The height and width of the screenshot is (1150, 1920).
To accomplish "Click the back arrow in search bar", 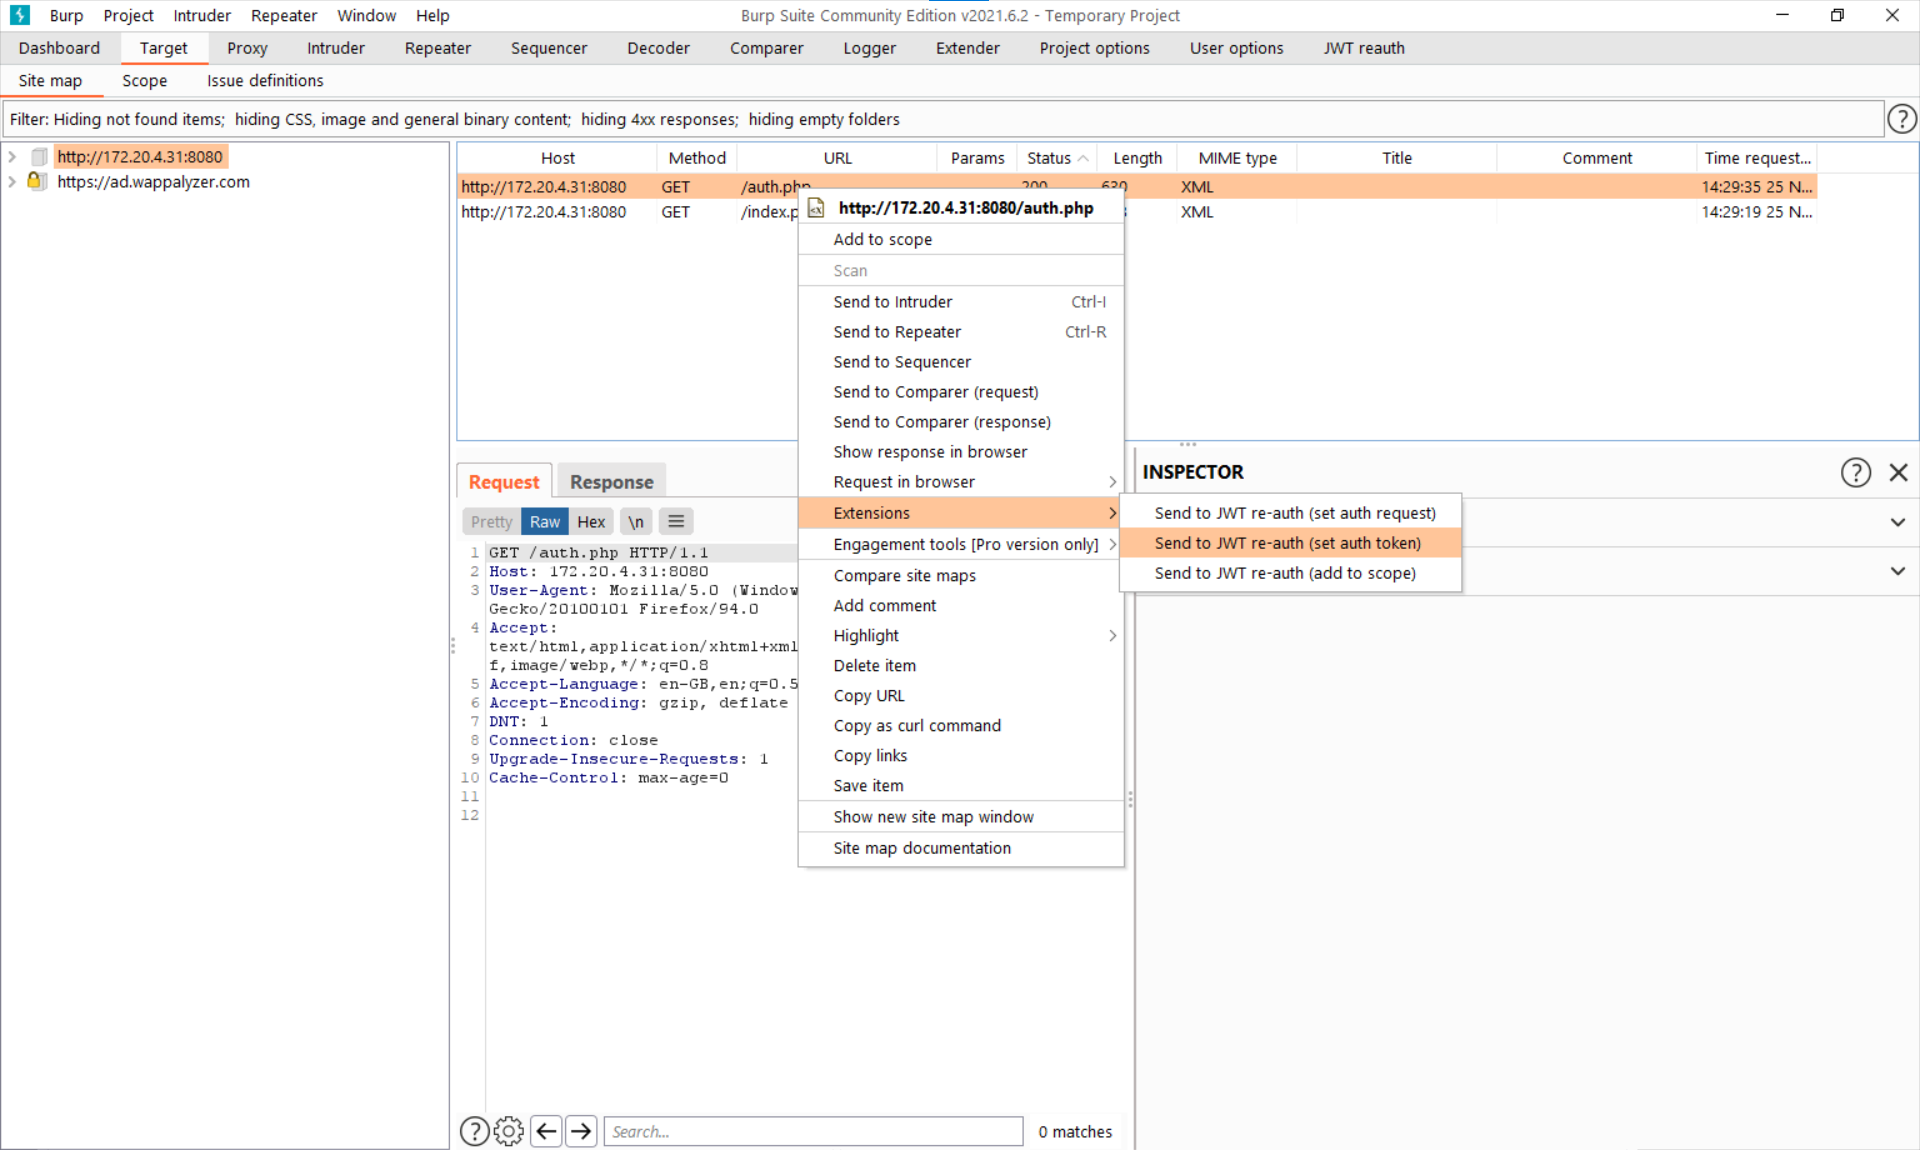I will point(546,1131).
